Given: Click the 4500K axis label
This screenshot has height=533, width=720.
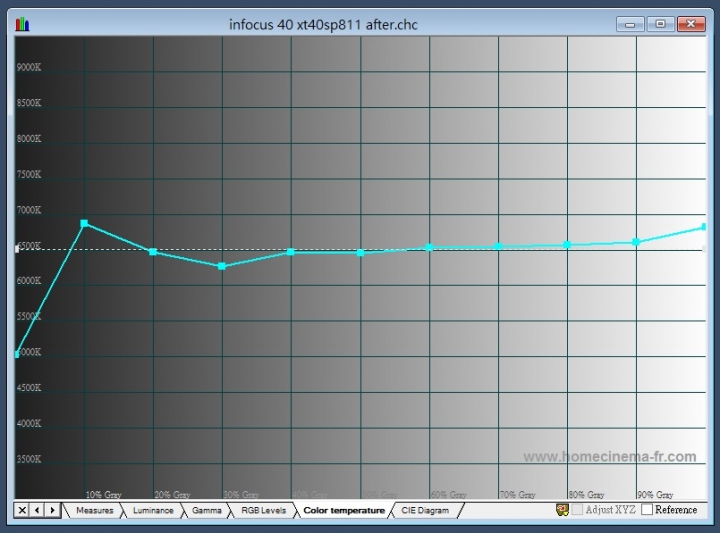Looking at the screenshot, I should coord(29,387).
